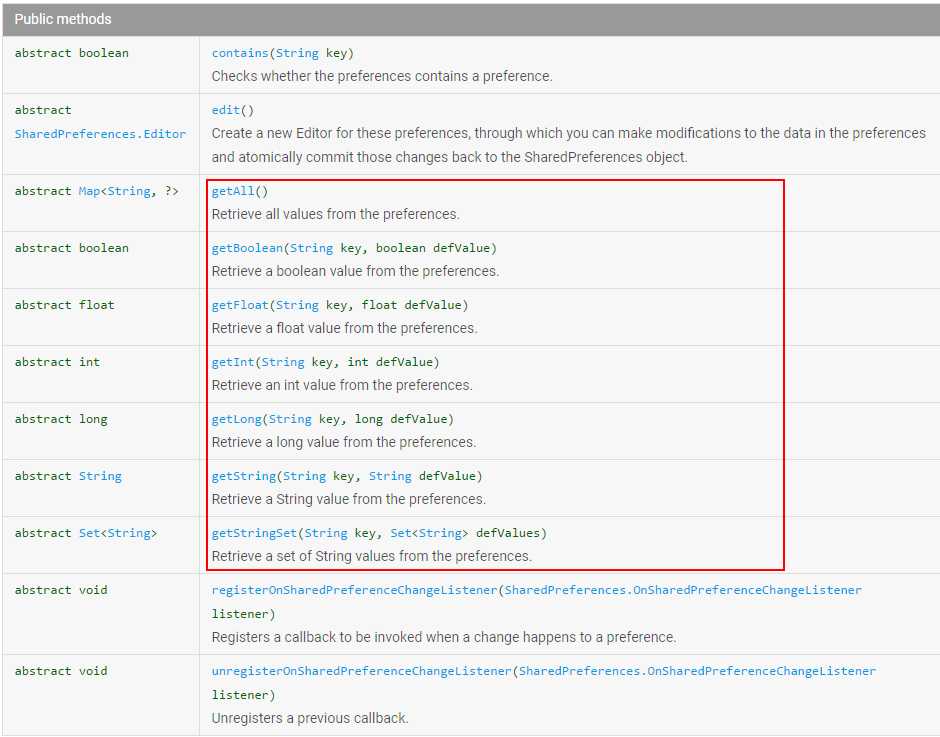Click Set type before defValues parameter
This screenshot has height=737, width=940.
[x=400, y=533]
